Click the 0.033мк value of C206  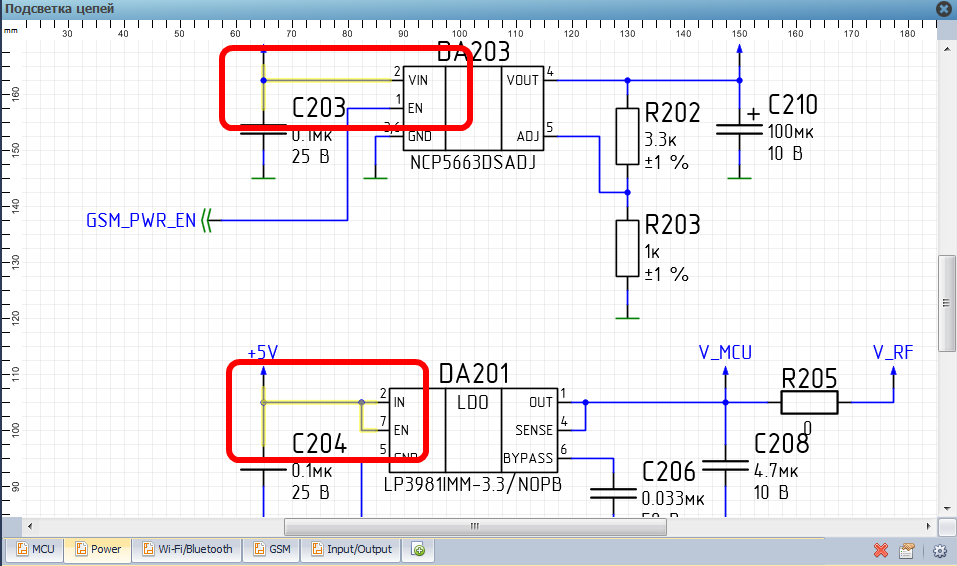tap(673, 499)
